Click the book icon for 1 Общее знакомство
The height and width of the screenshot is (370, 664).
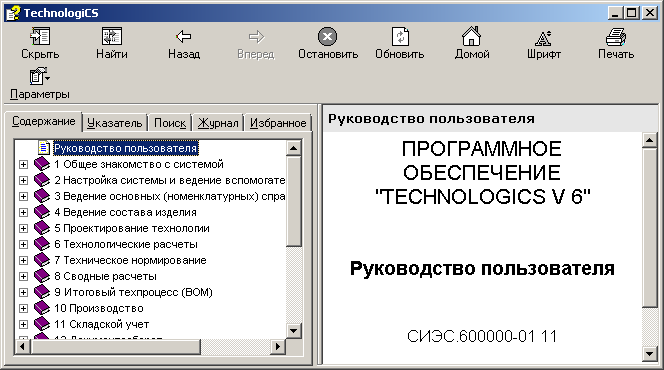click(42, 164)
